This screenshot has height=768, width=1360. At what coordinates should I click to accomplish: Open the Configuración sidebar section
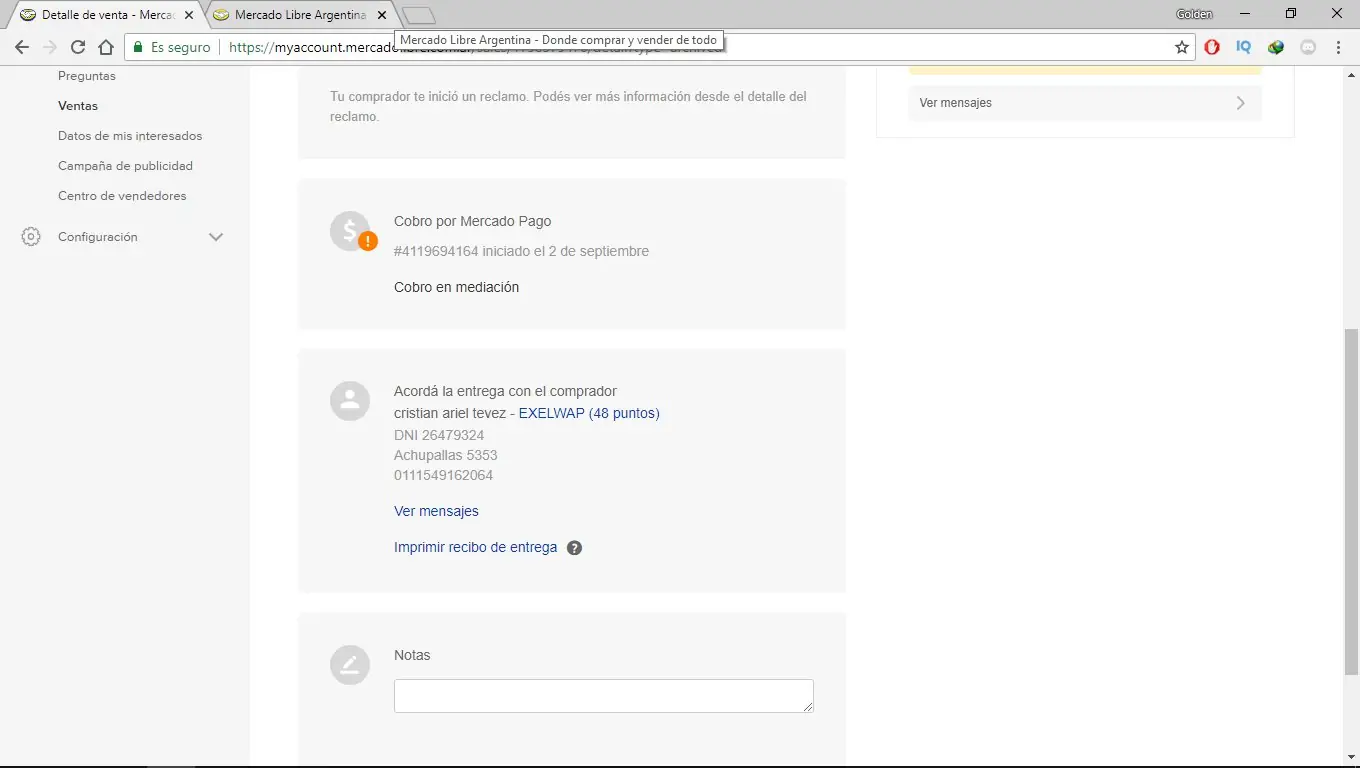tap(98, 237)
